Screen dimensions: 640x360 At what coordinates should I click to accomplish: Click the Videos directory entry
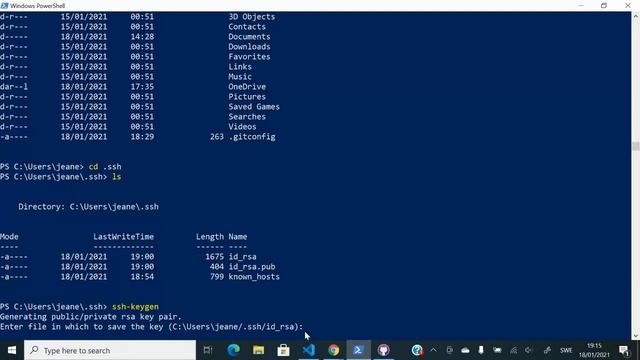(x=242, y=127)
